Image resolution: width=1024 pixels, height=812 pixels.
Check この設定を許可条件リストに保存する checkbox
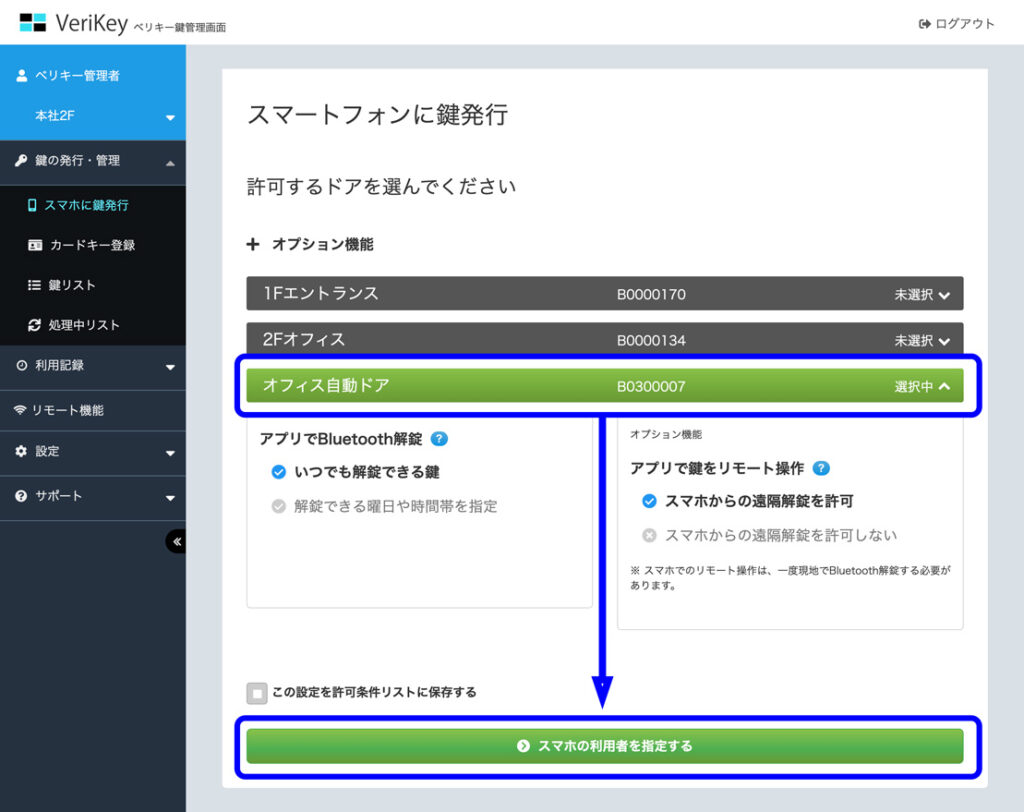[257, 693]
